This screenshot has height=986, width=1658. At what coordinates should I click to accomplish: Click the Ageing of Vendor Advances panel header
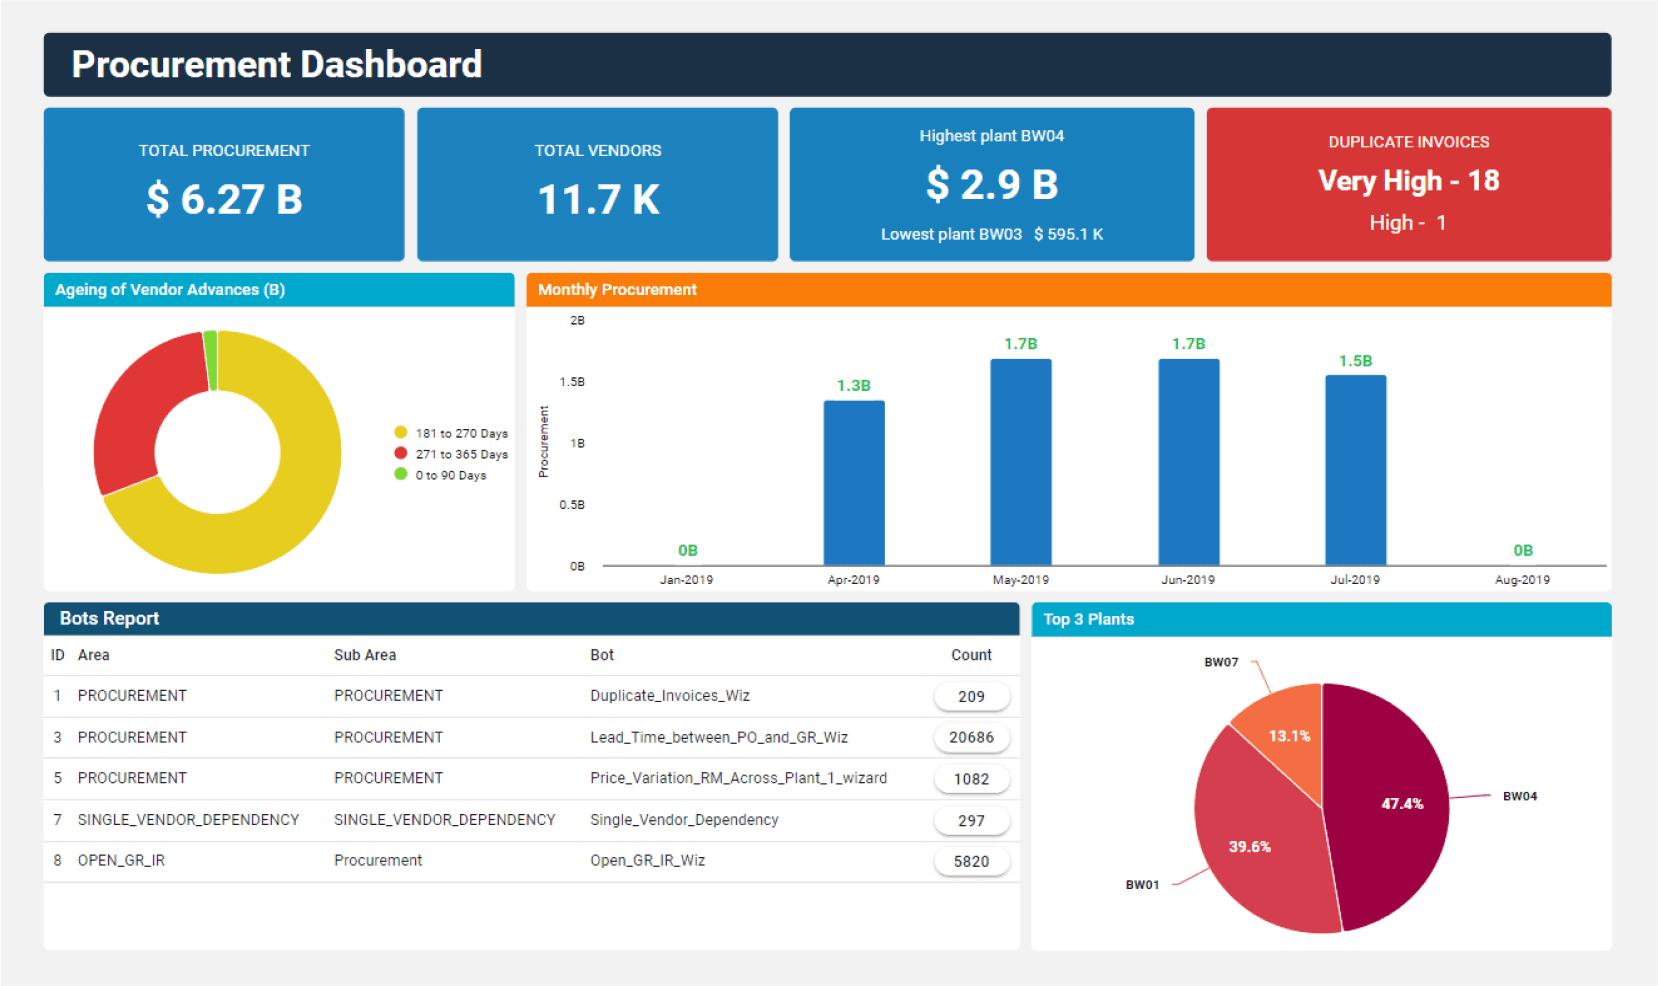279,290
